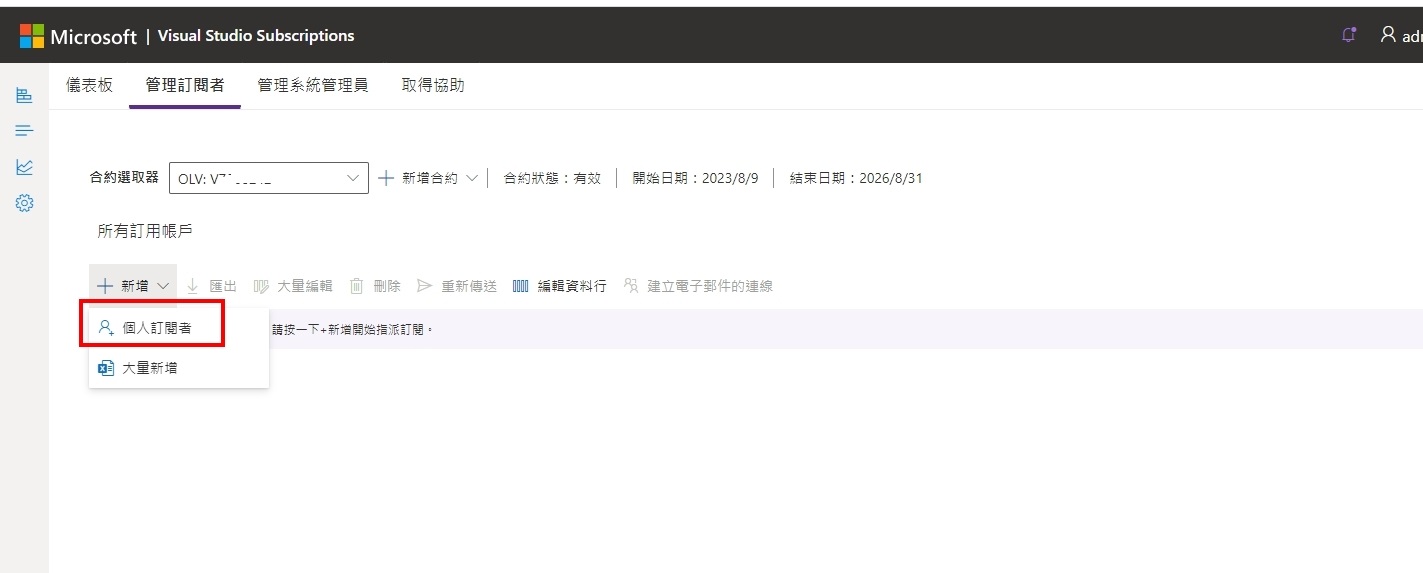Click the 編輯資料行 columns icon
The width and height of the screenshot is (1423, 573).
pyautogui.click(x=520, y=286)
